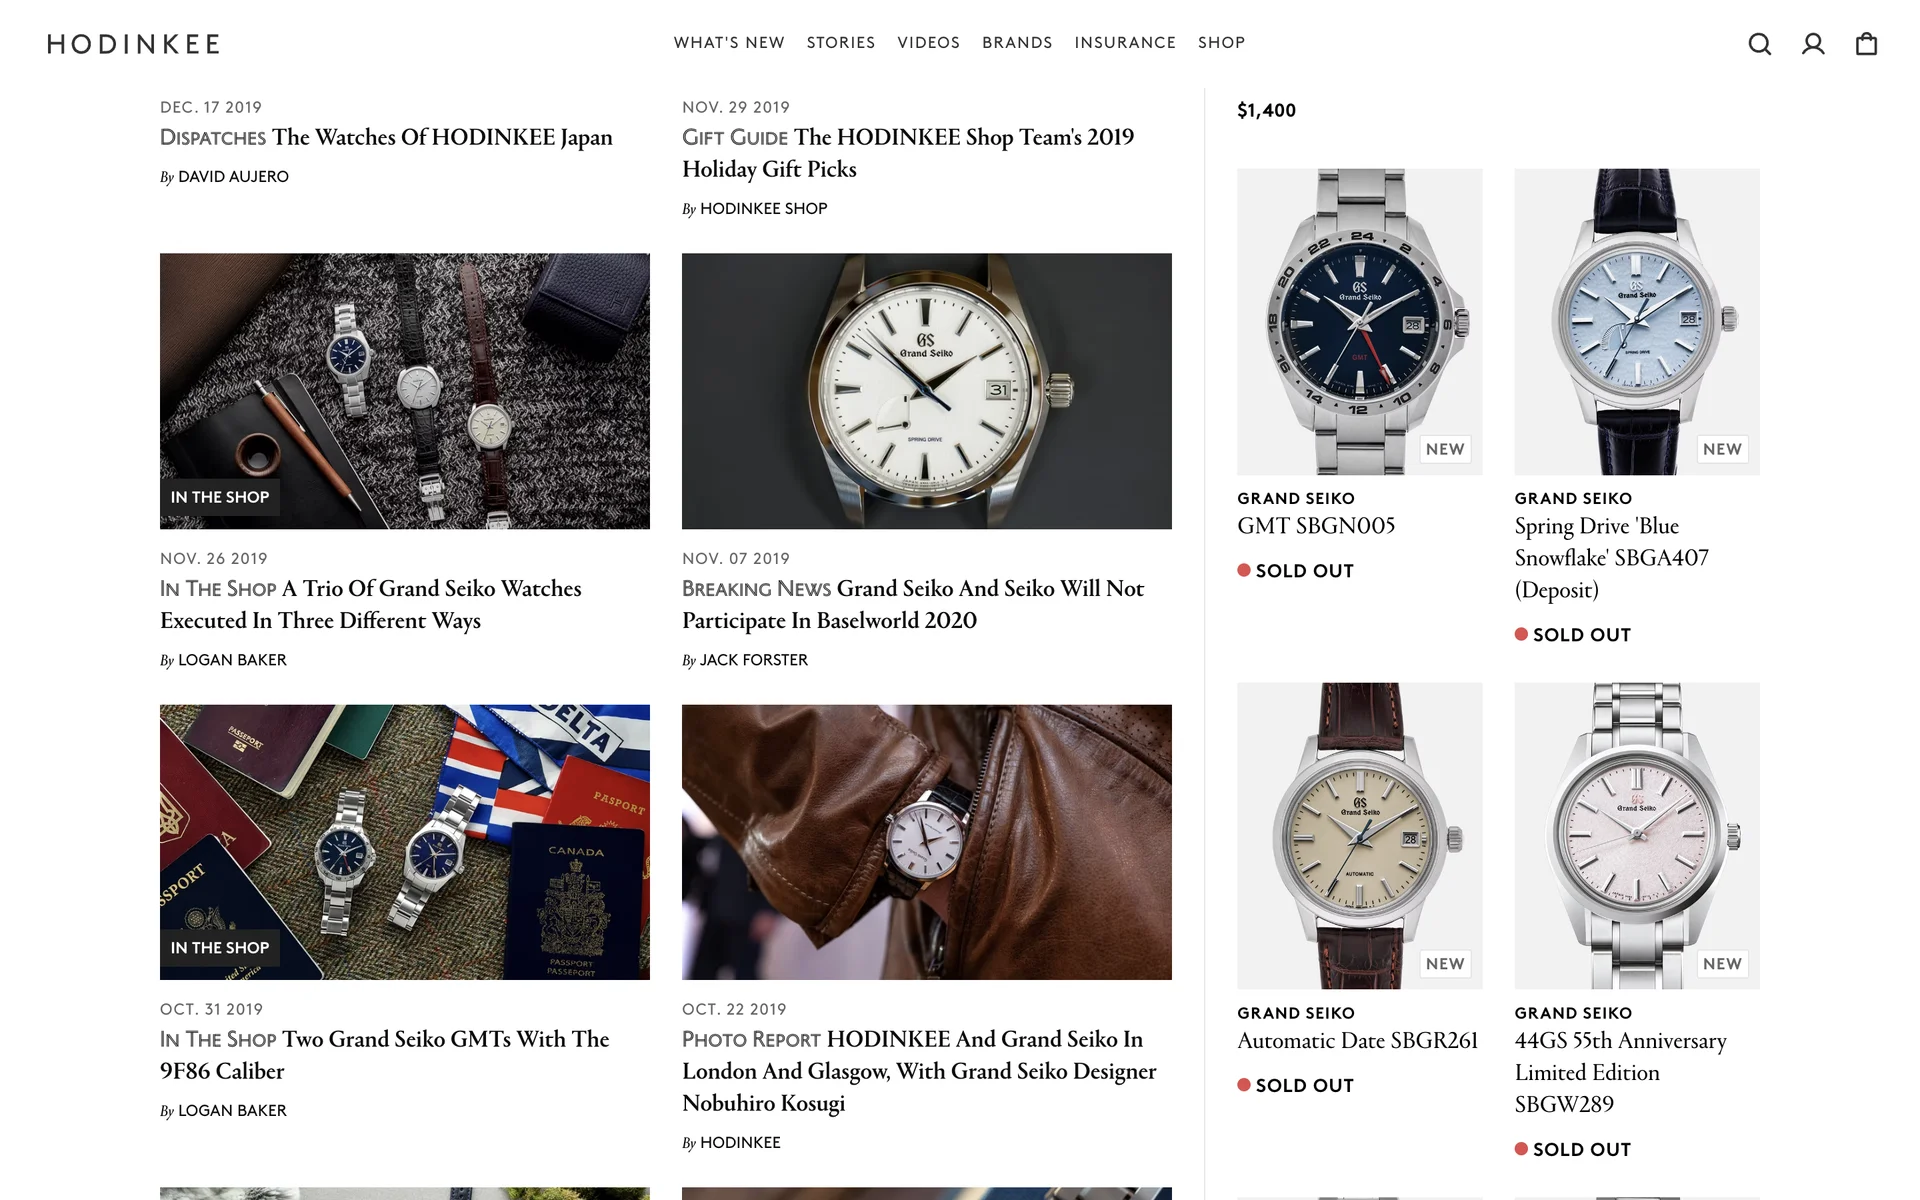Click the user account icon
The width and height of the screenshot is (1920, 1200).
[1813, 44]
